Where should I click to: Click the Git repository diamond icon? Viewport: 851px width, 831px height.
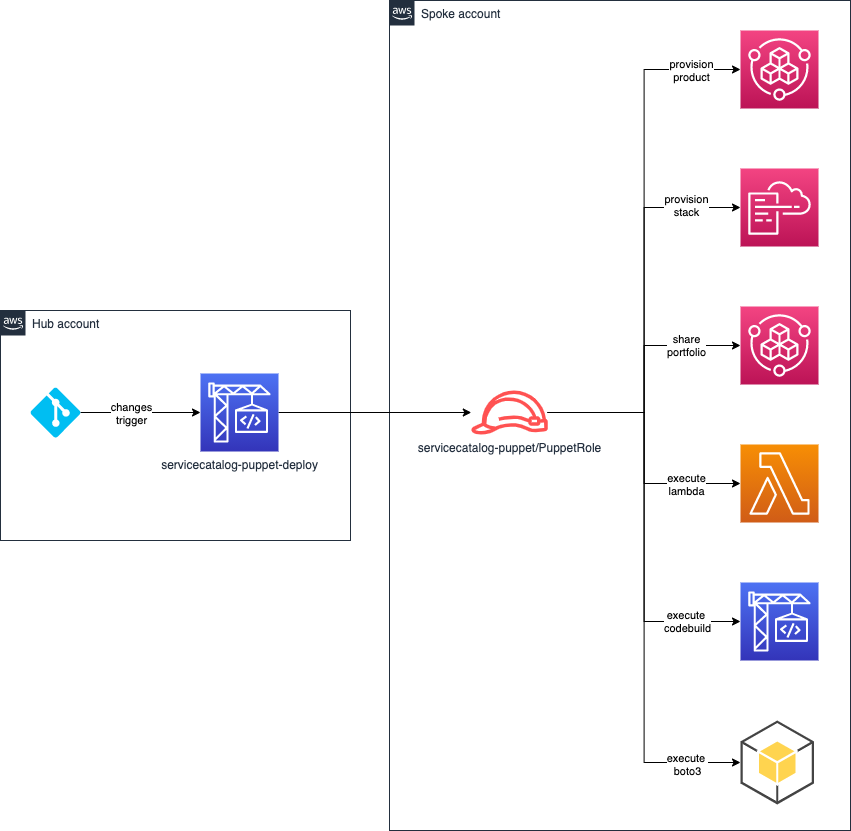pyautogui.click(x=55, y=413)
